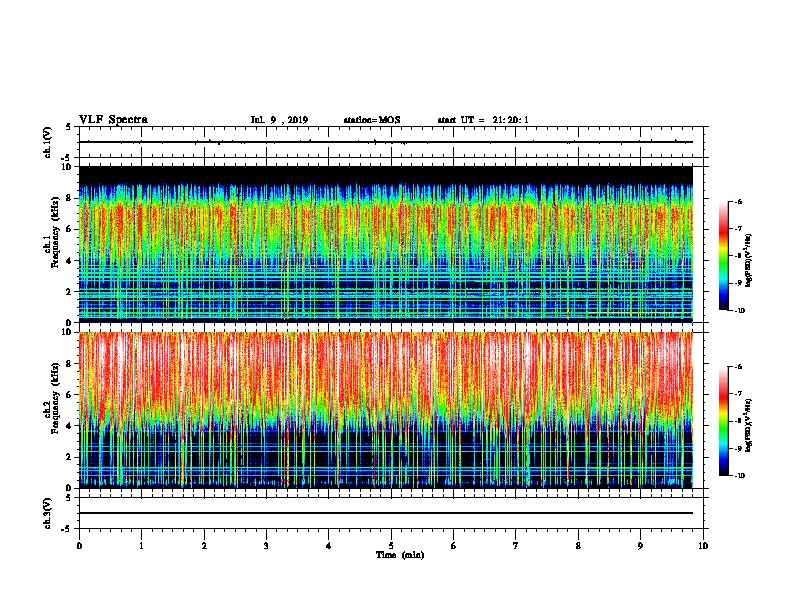This screenshot has width=792, height=612.
Task: Select the "start UT = 21:20:1" text
Action: pyautogui.click(x=483, y=120)
